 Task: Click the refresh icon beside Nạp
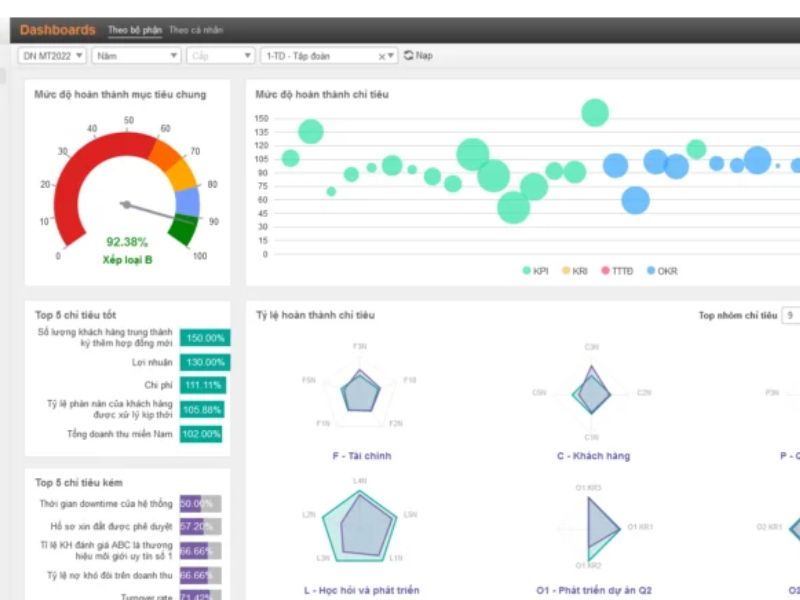pos(409,56)
